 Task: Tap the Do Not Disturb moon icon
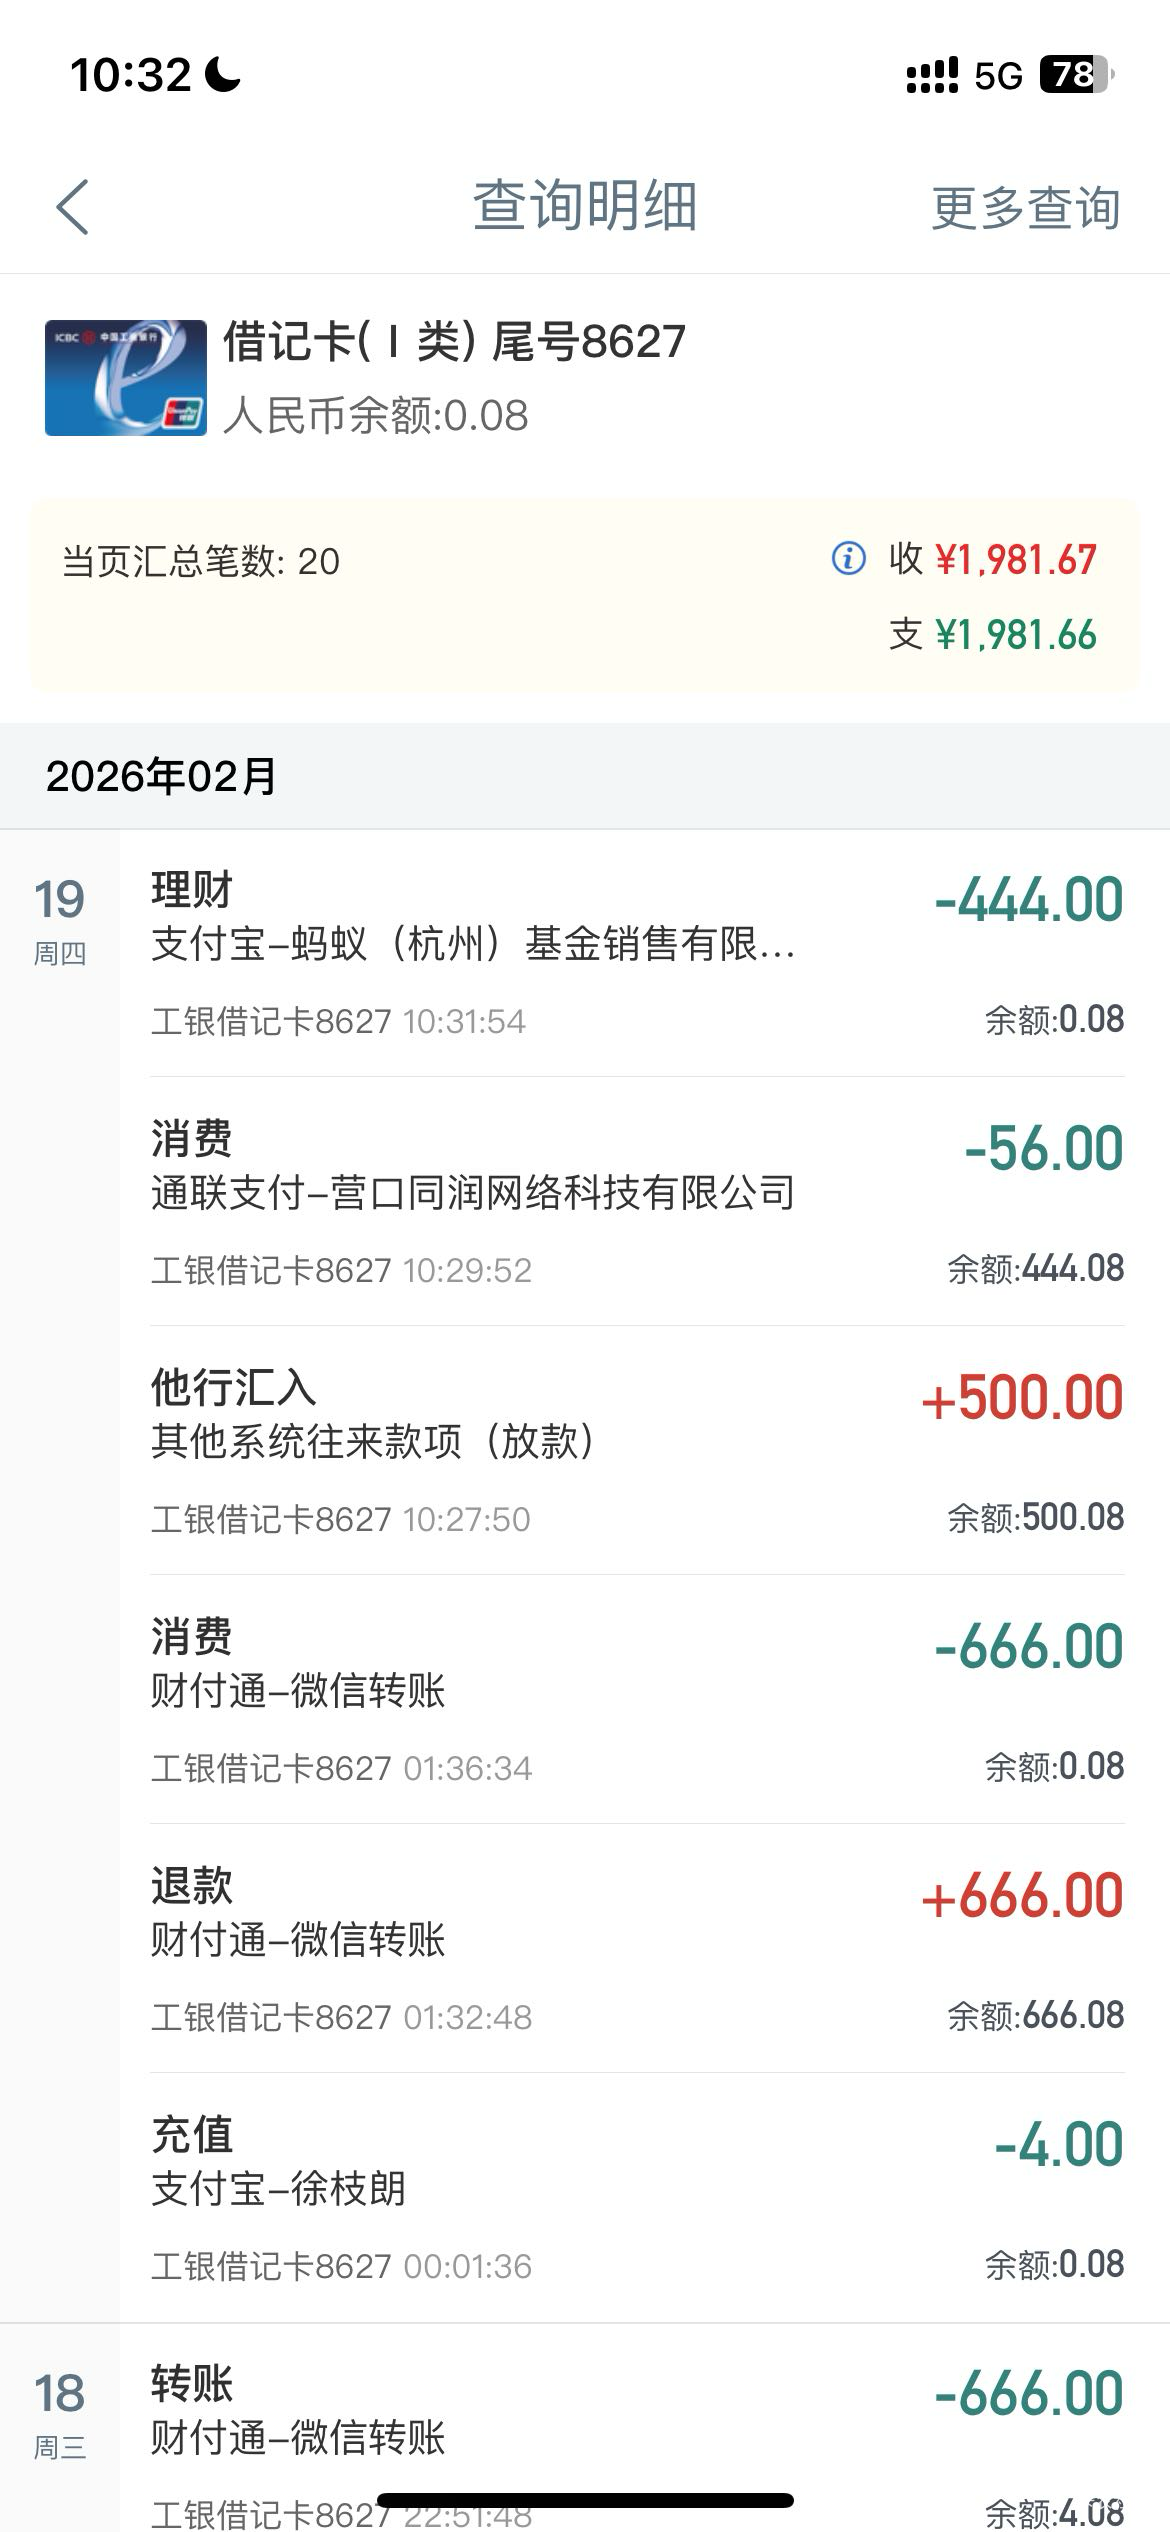tap(223, 75)
